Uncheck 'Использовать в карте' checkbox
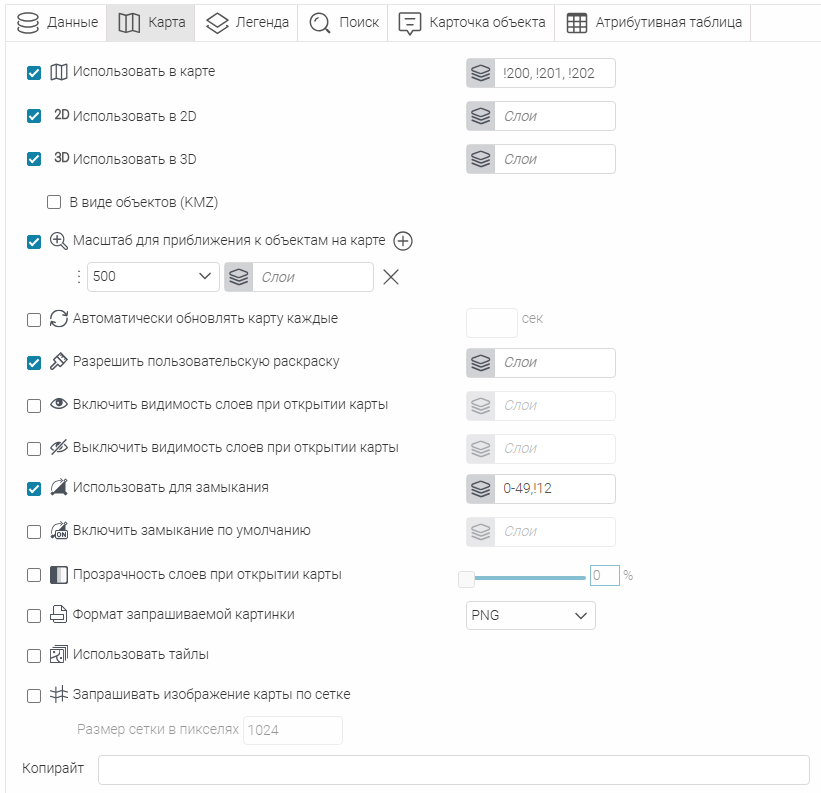The height and width of the screenshot is (793, 821). (34, 73)
